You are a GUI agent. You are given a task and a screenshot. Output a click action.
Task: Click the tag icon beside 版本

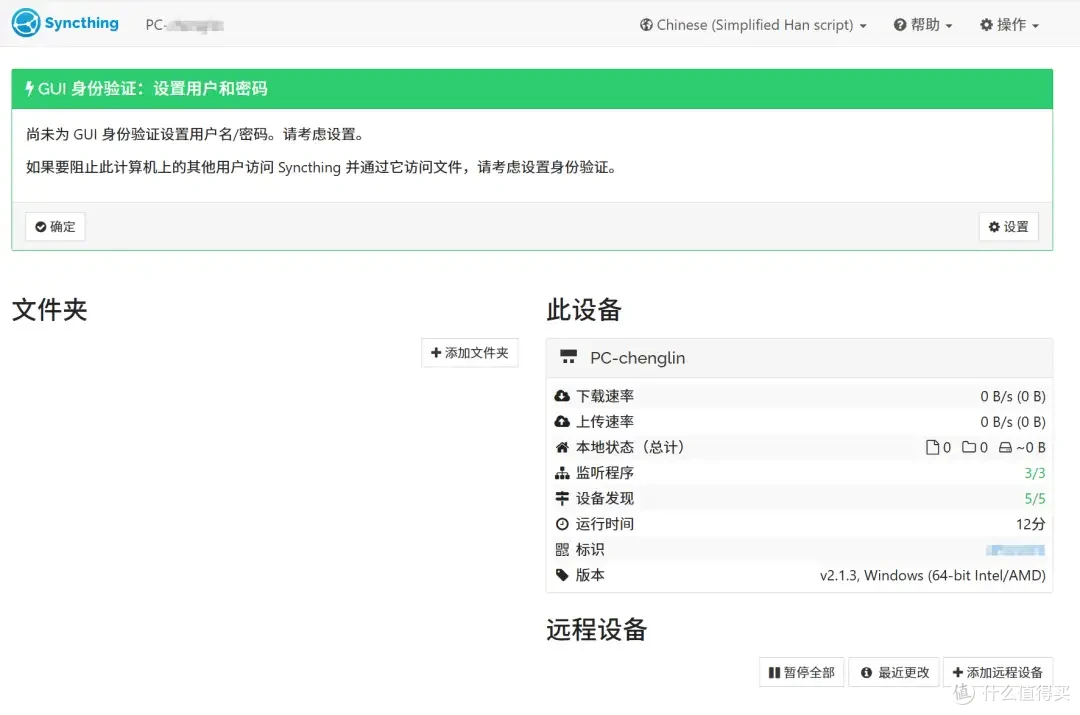[x=562, y=575]
